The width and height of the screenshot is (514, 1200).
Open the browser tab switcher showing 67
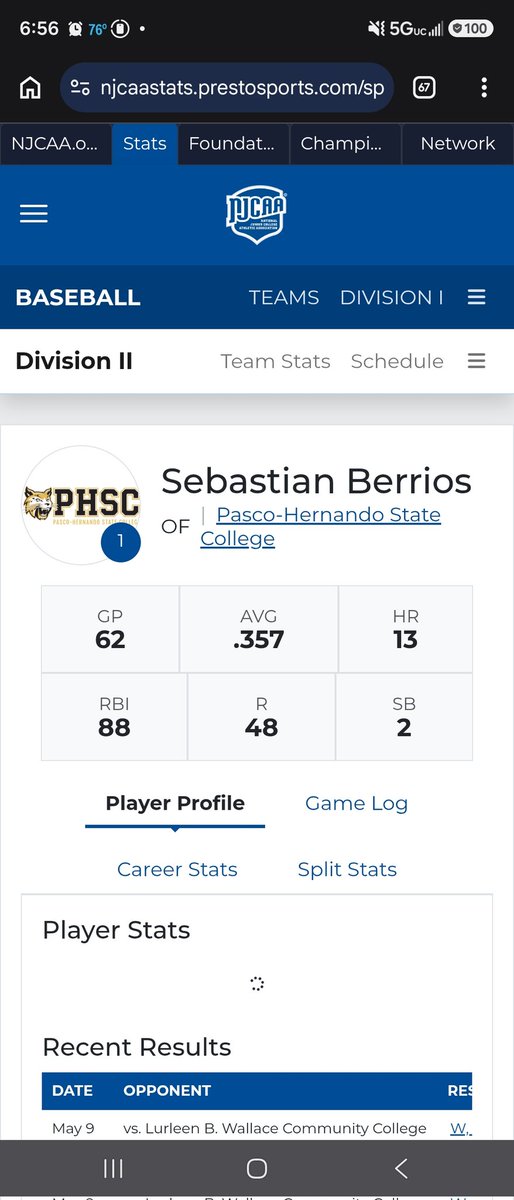[x=424, y=88]
